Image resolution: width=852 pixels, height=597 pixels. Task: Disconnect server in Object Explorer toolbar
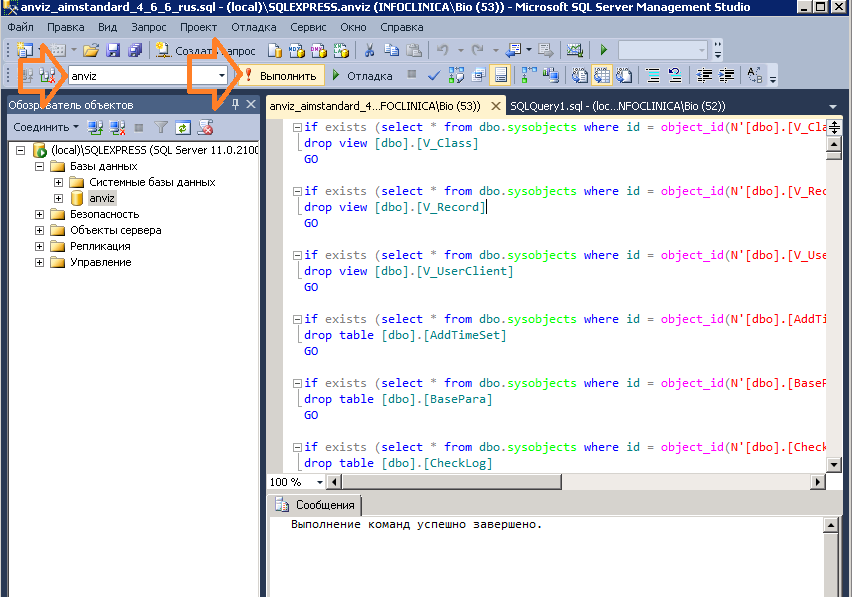pyautogui.click(x=117, y=128)
